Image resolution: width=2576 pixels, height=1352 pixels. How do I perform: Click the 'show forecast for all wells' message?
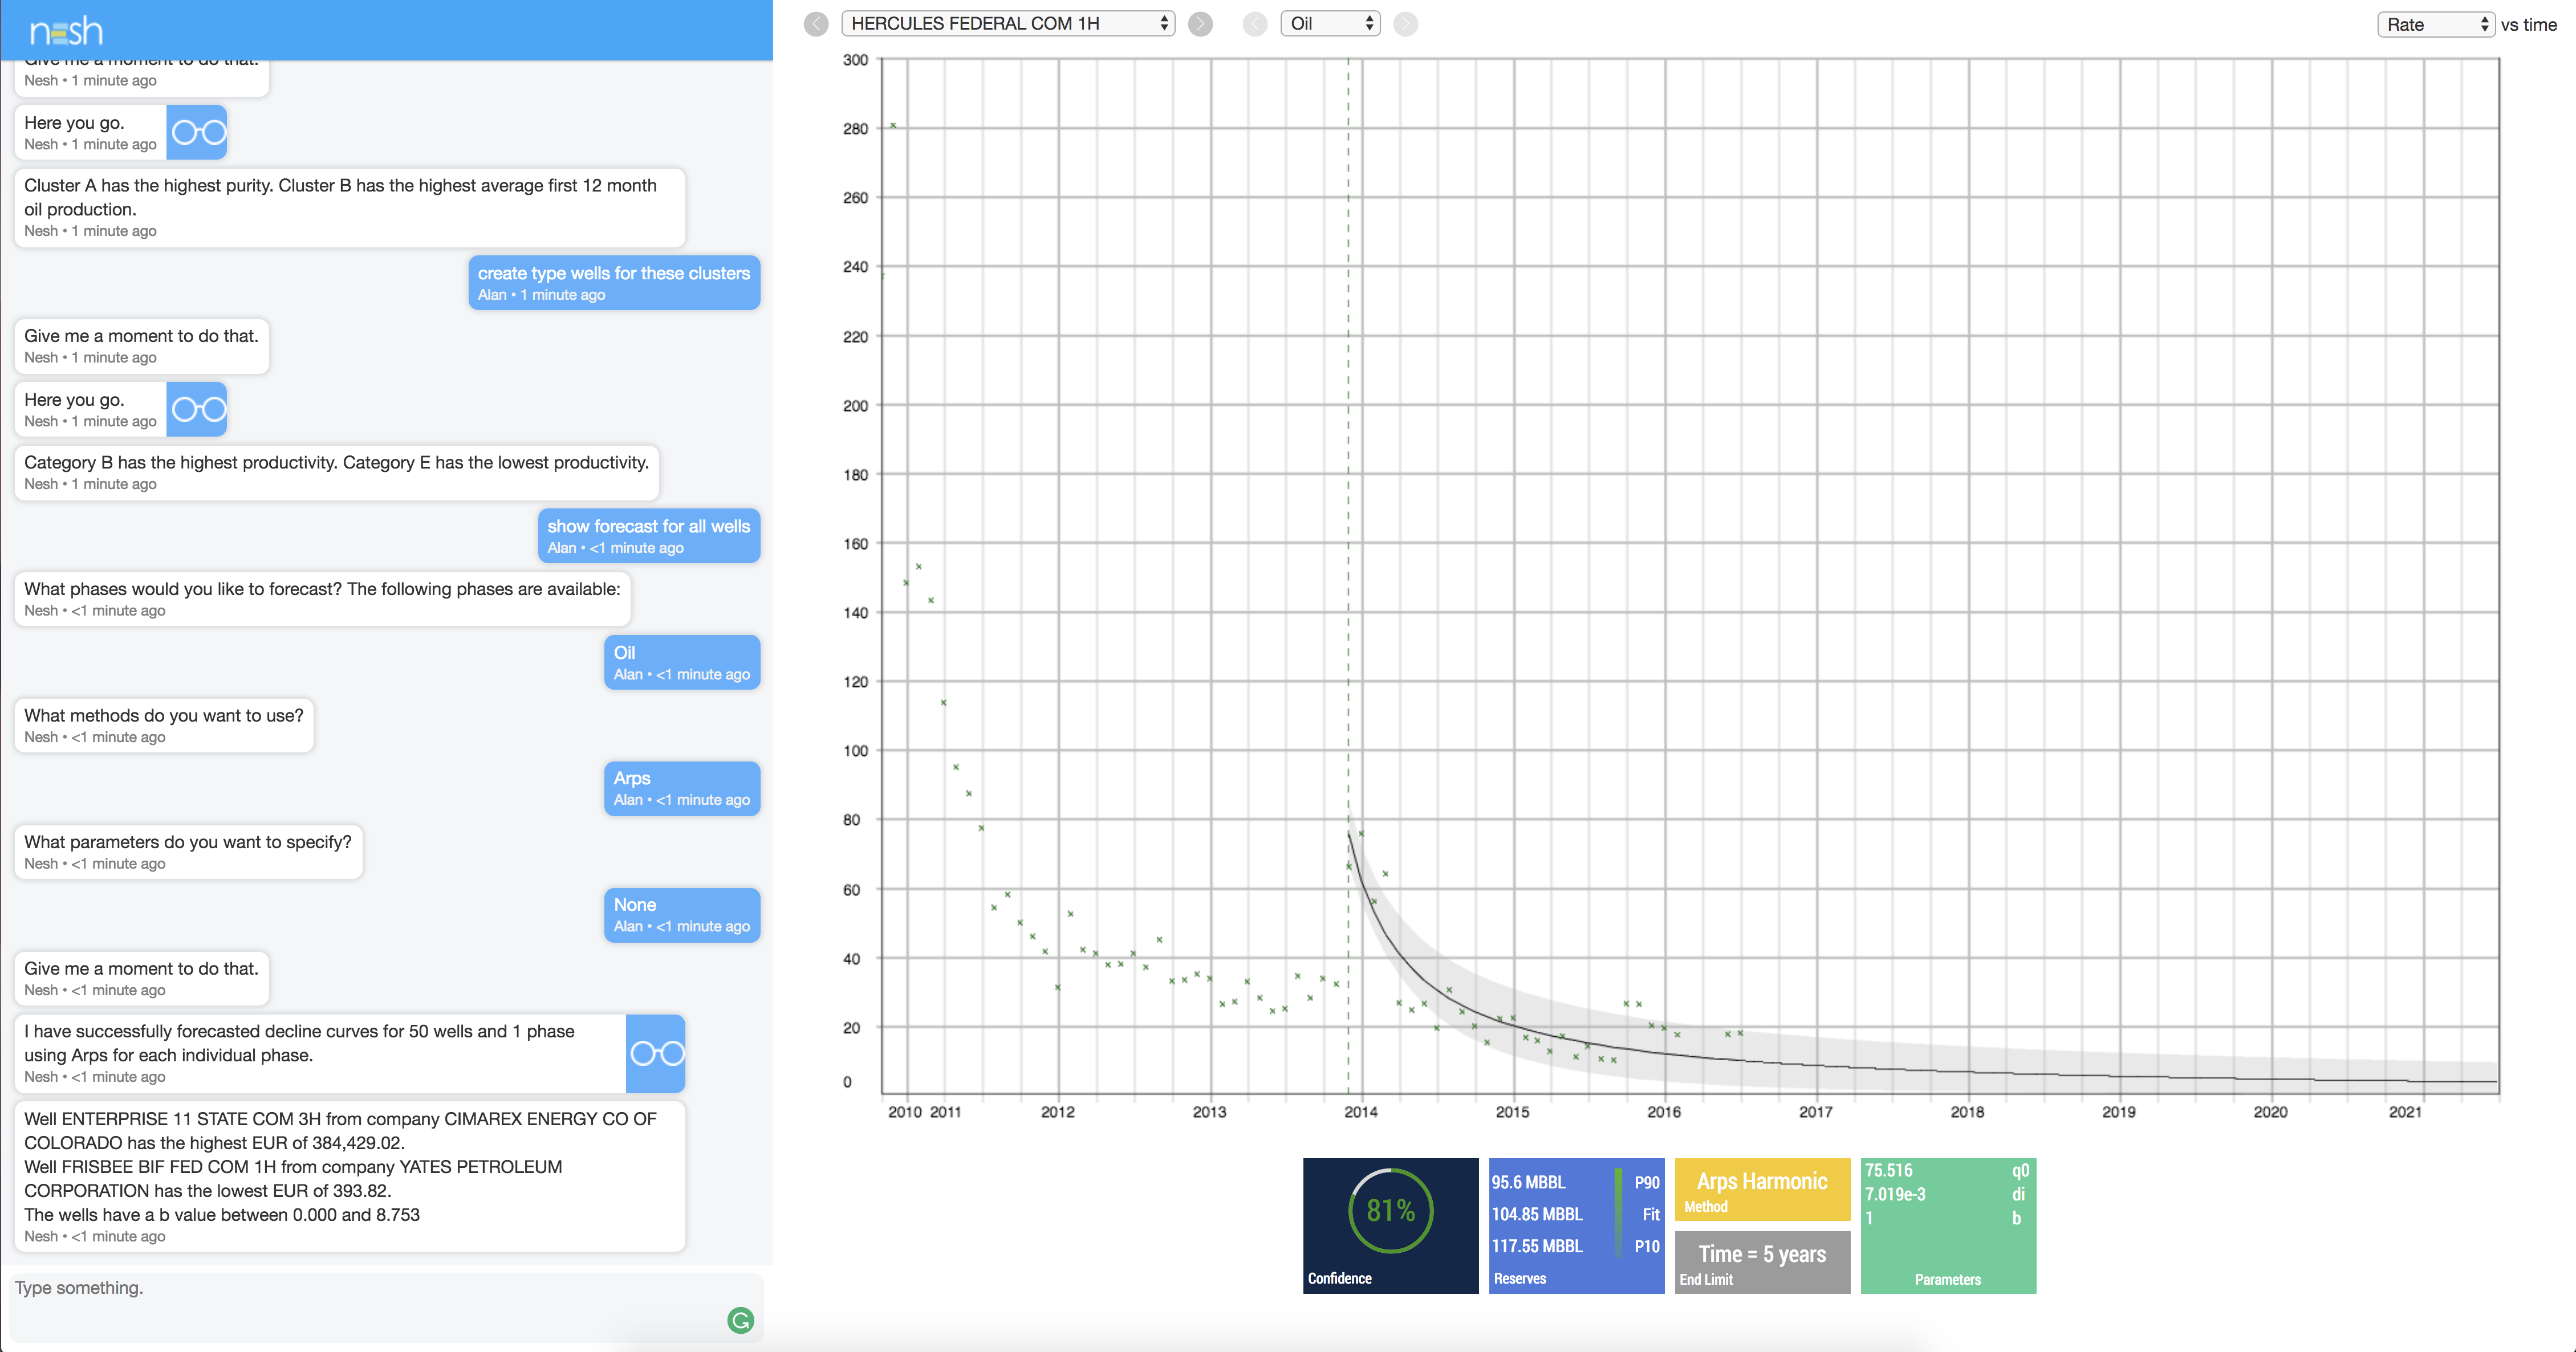[648, 535]
